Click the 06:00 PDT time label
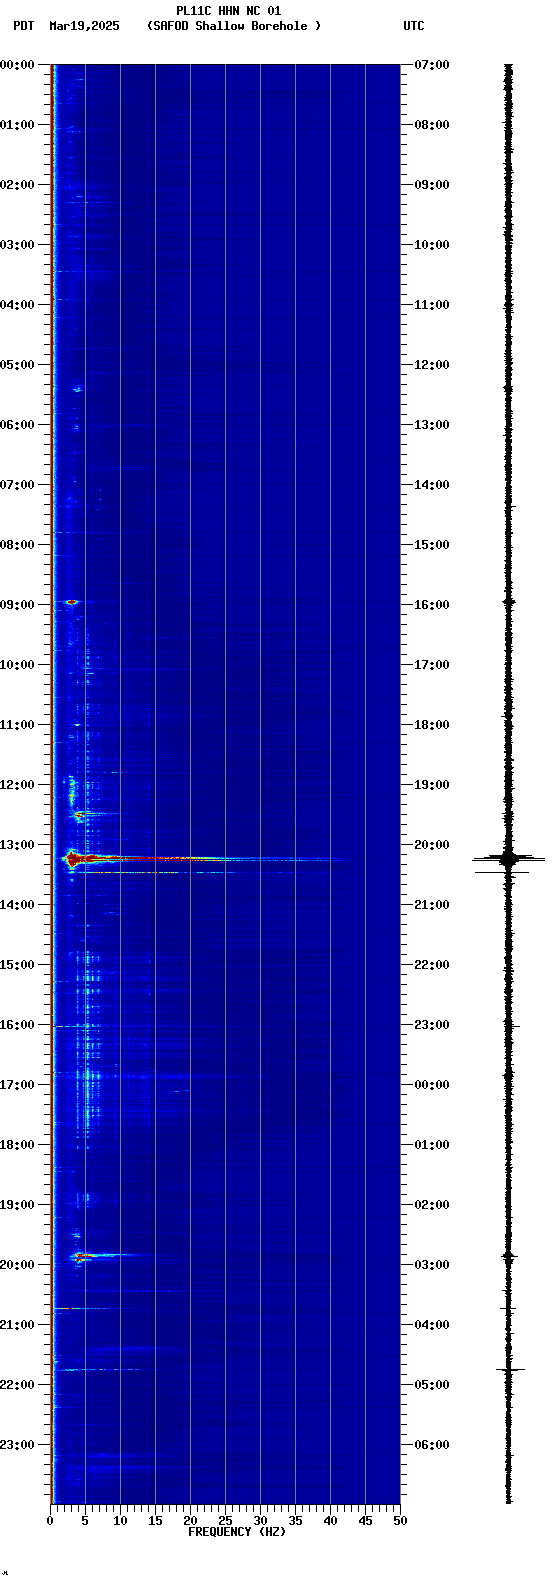 pyautogui.click(x=17, y=425)
